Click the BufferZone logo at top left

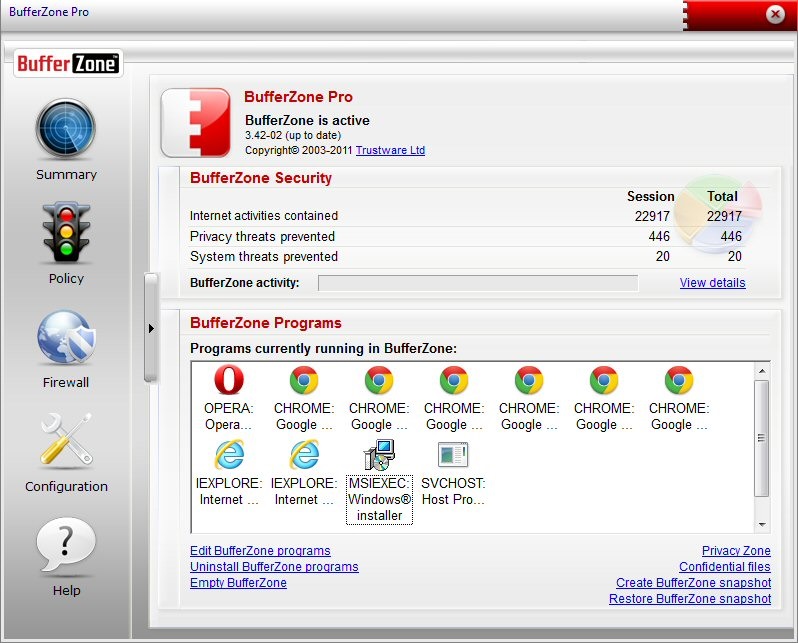tap(68, 63)
